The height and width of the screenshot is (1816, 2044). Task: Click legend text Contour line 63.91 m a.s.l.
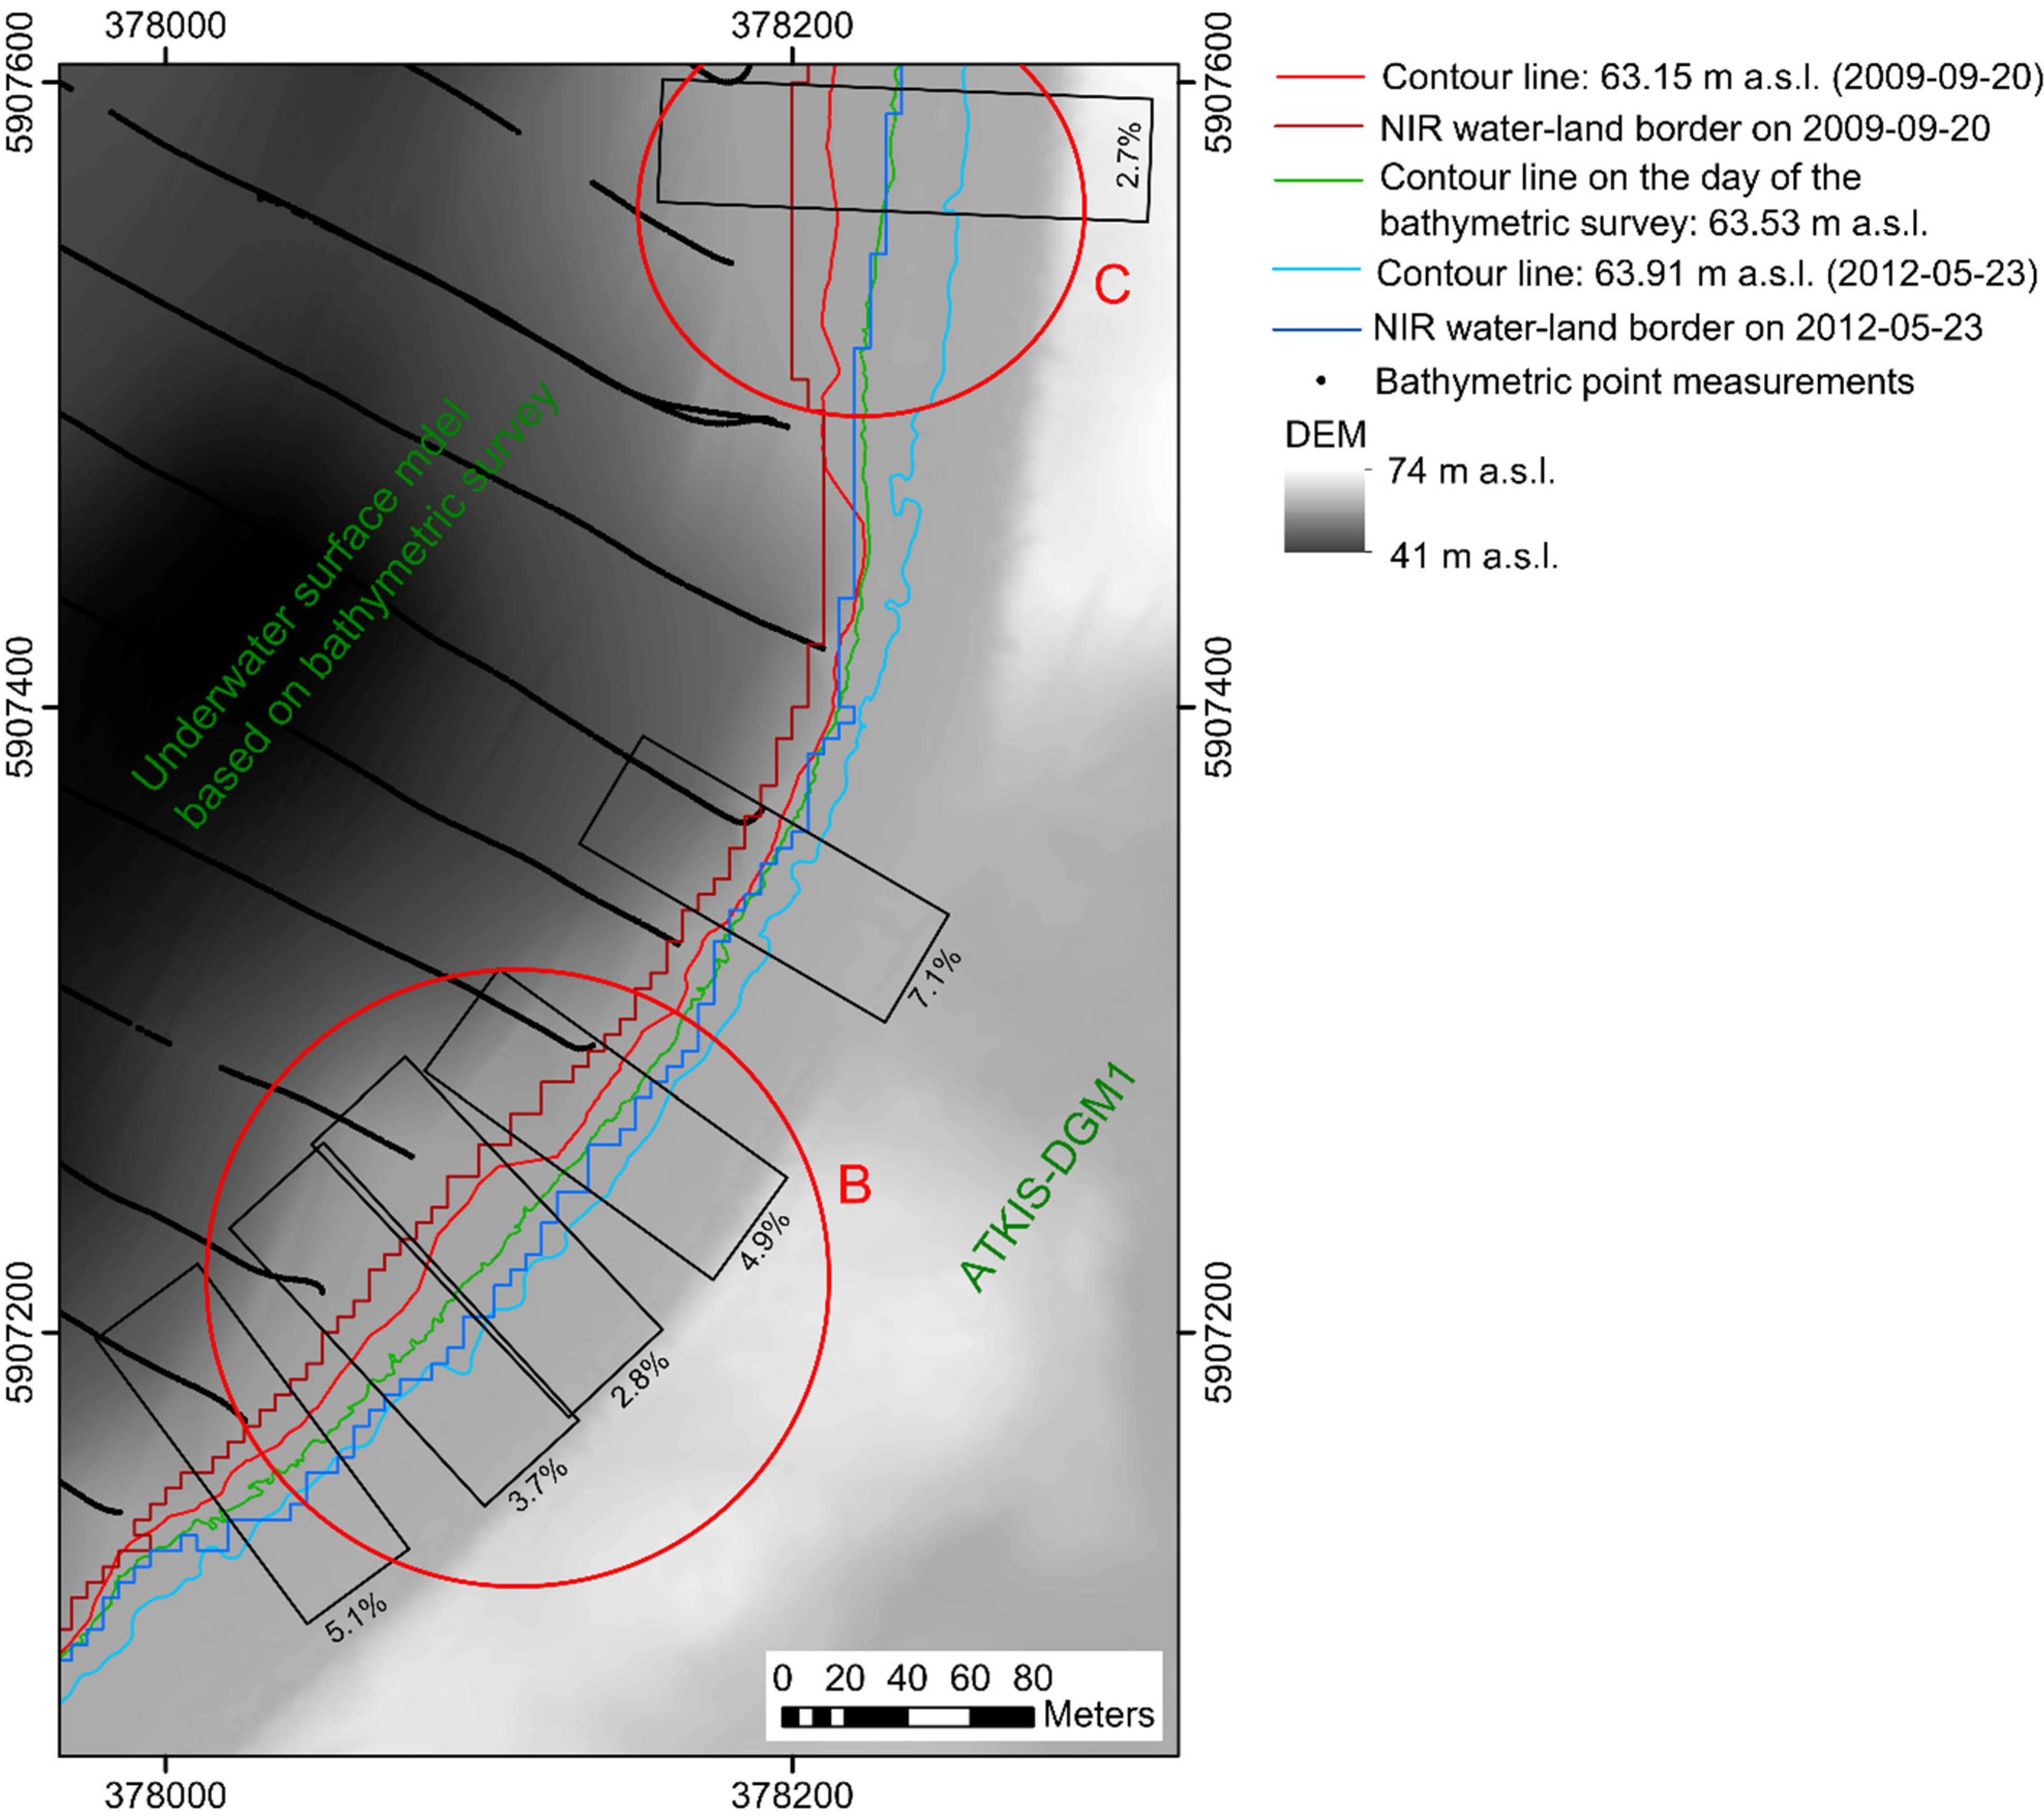1706,273
